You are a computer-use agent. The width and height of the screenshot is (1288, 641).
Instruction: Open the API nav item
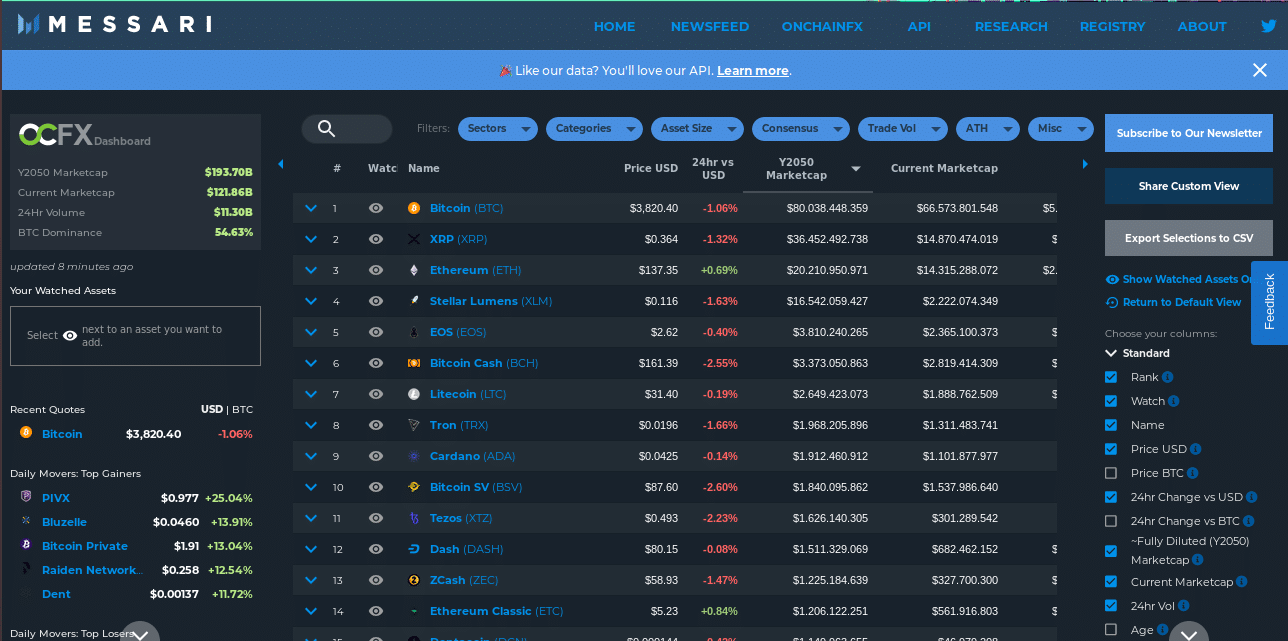point(919,26)
